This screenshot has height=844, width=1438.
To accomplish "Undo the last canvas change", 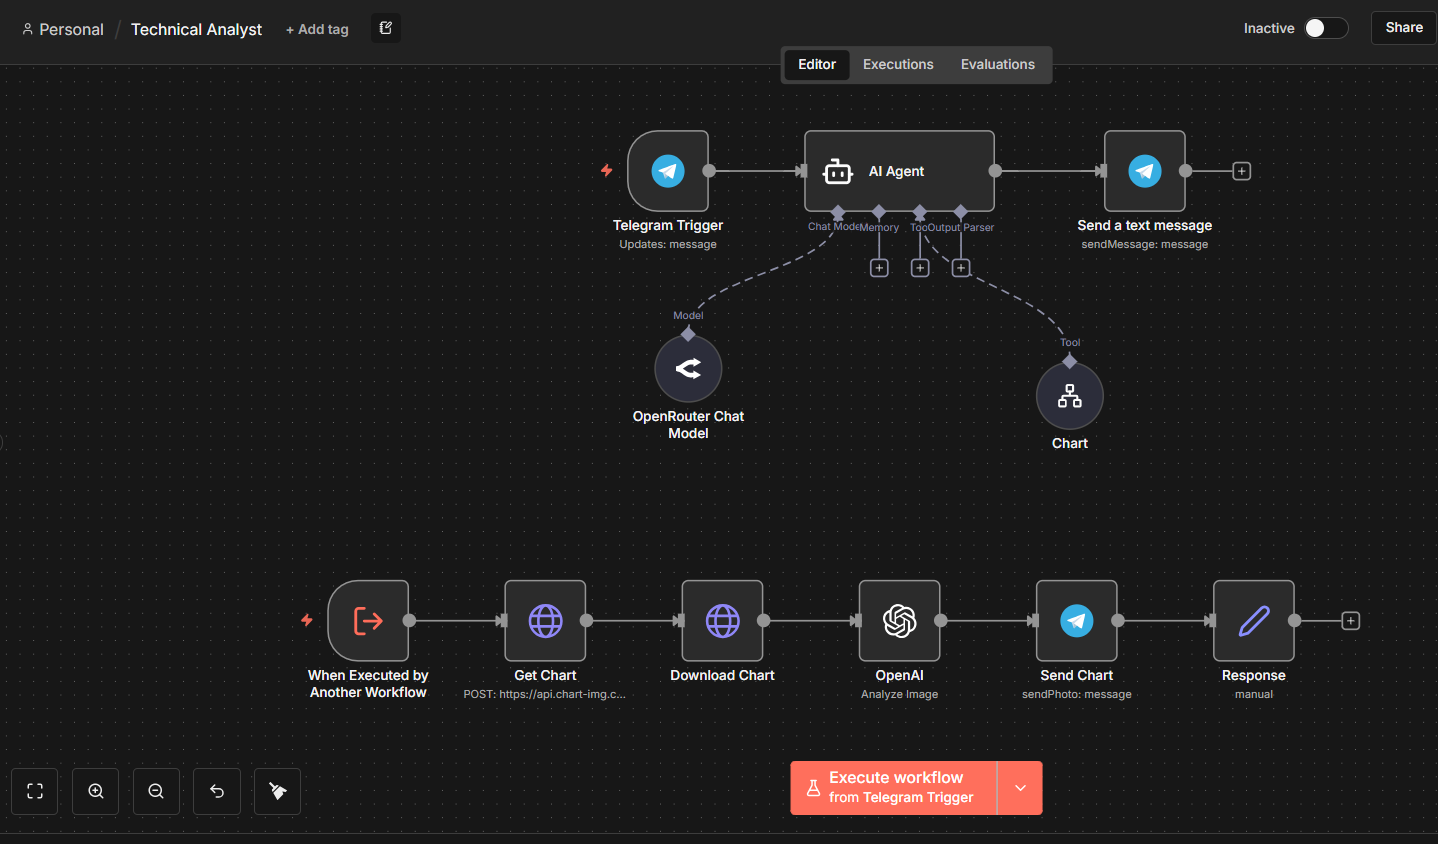I will [217, 791].
